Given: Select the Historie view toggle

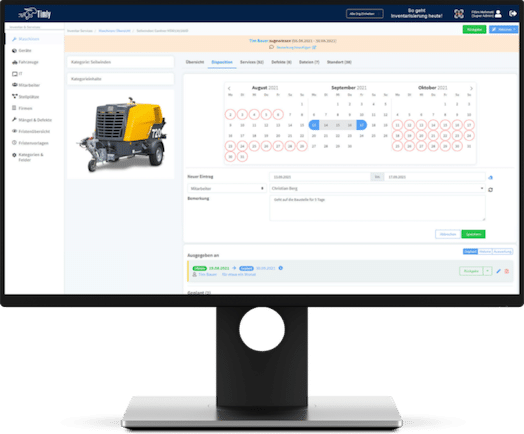Looking at the screenshot, I should (485, 251).
